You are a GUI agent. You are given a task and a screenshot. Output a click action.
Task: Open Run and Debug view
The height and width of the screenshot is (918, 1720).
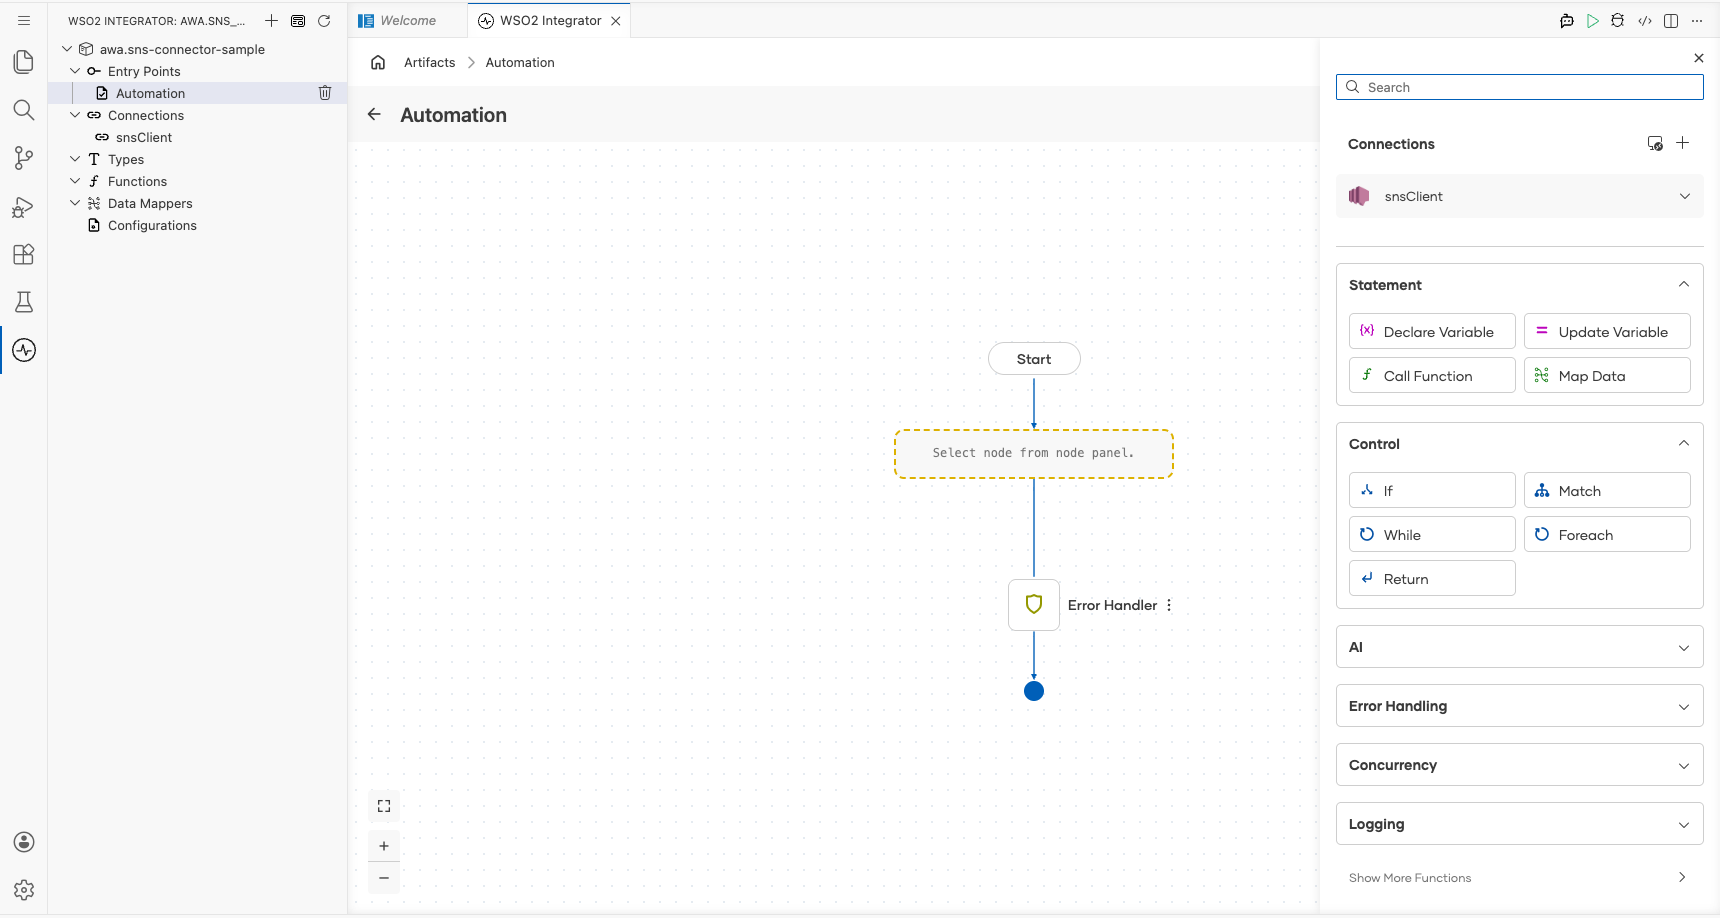[x=24, y=206]
